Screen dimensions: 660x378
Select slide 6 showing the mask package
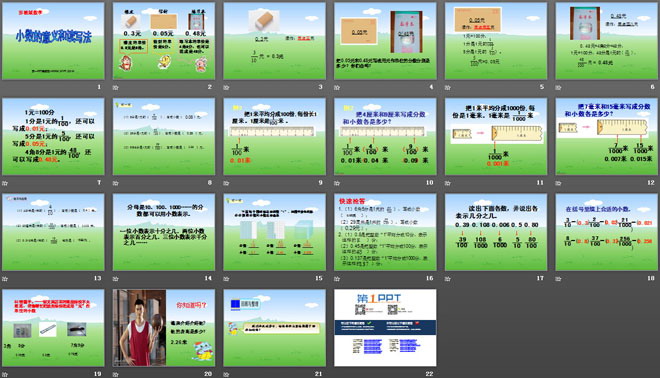(607, 41)
